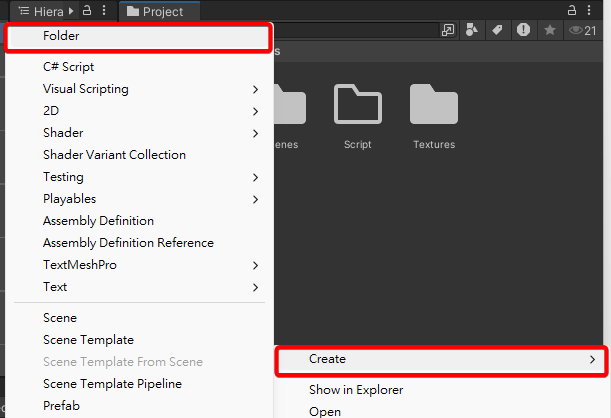Click the open in new window search icon

448,31
